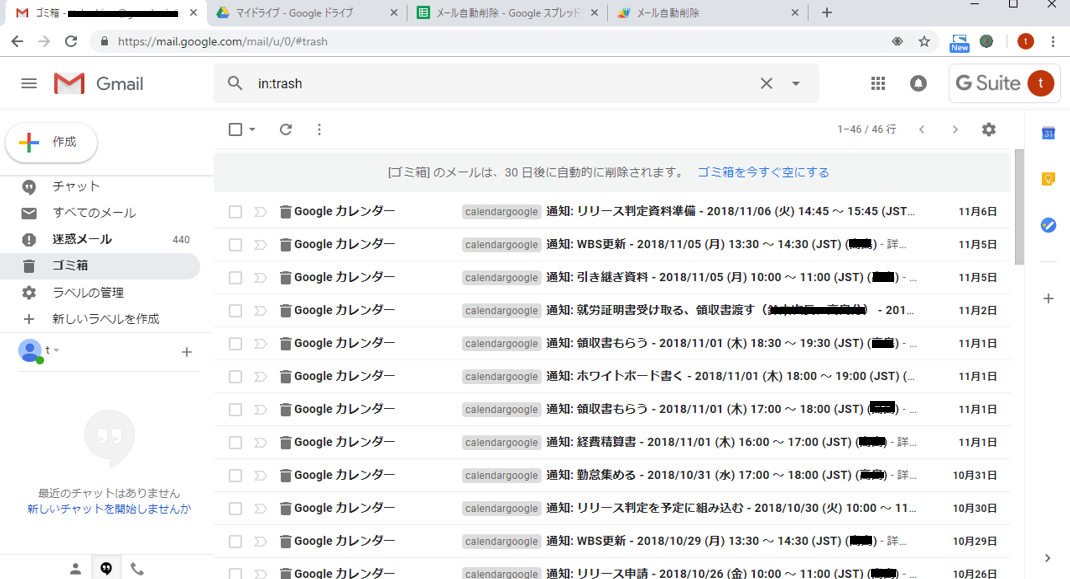Click the address bar URL
1070x579 pixels.
click(x=222, y=42)
